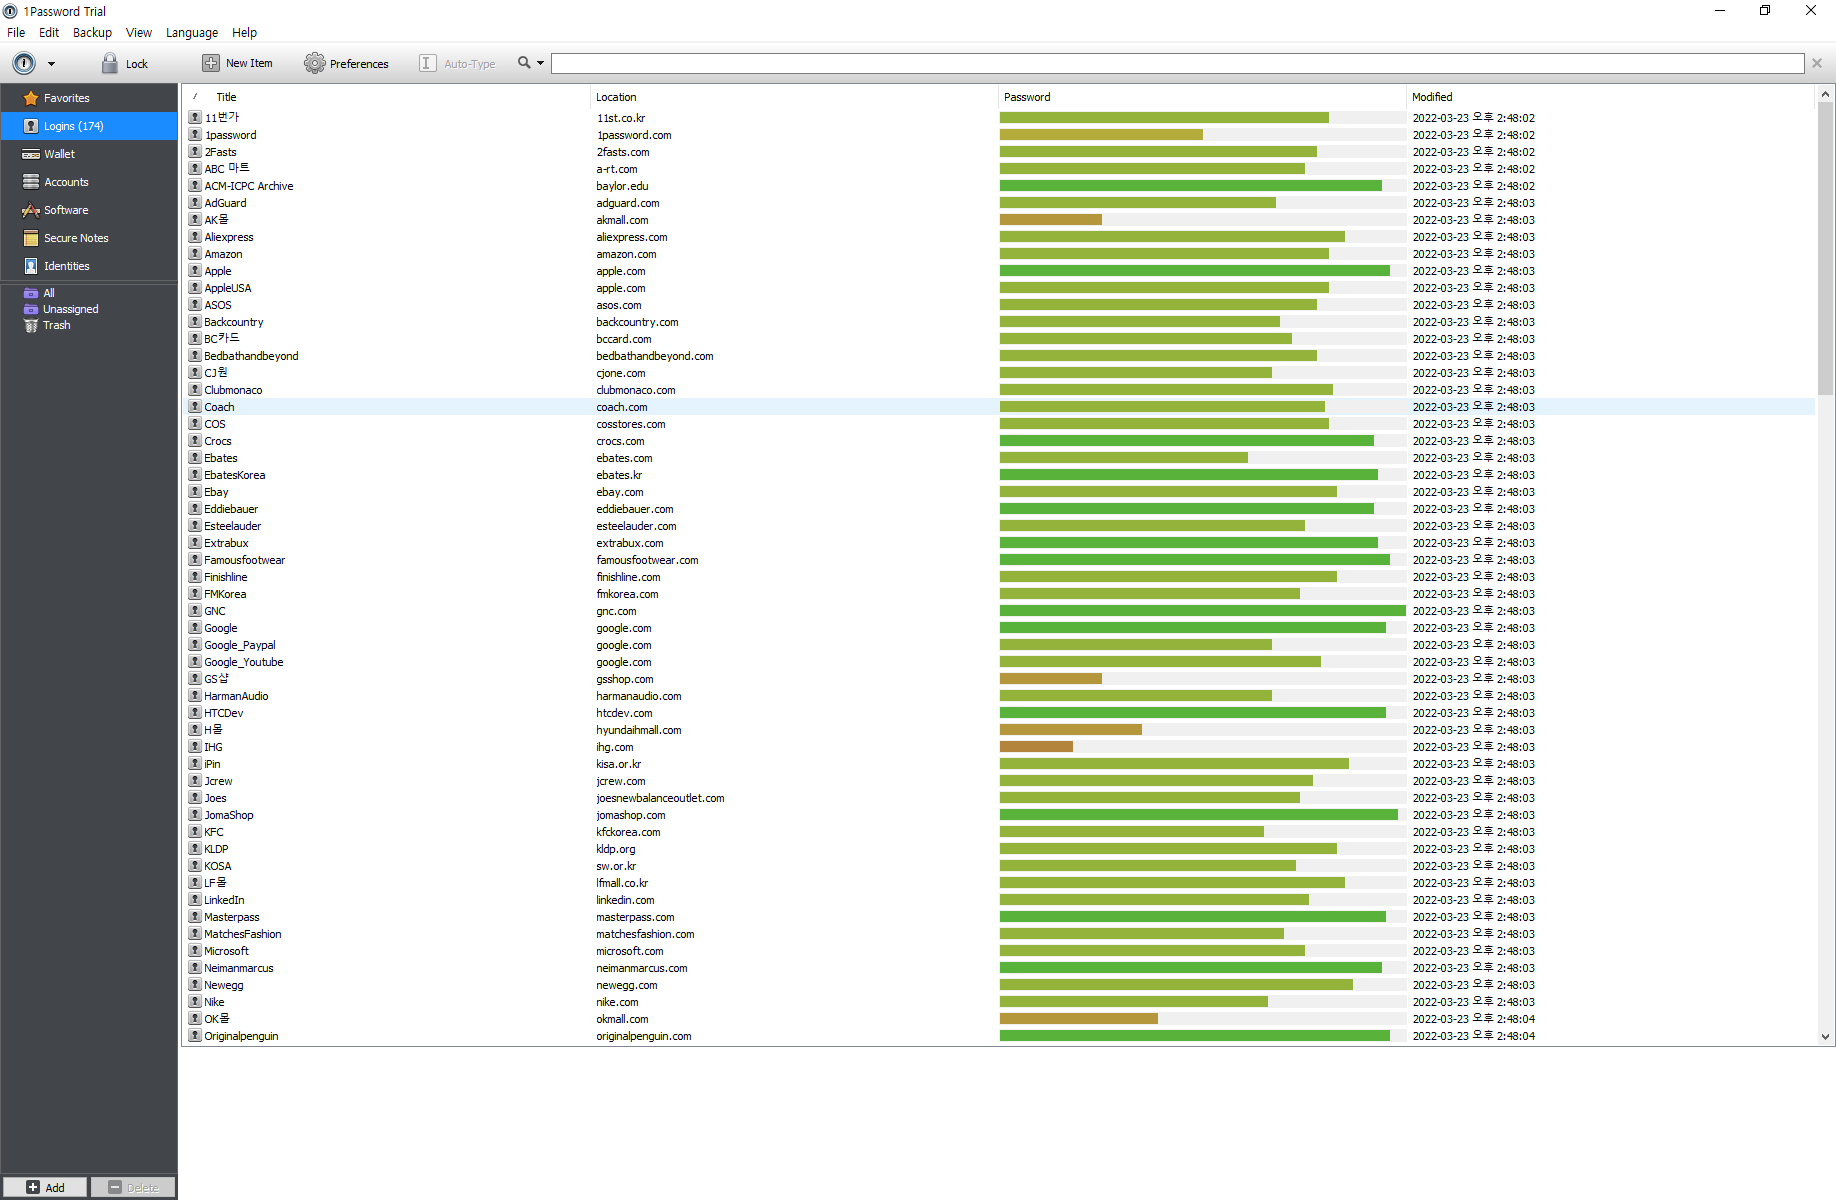Select the Google_Youtube entry
The width and height of the screenshot is (1836, 1200).
[x=244, y=662]
